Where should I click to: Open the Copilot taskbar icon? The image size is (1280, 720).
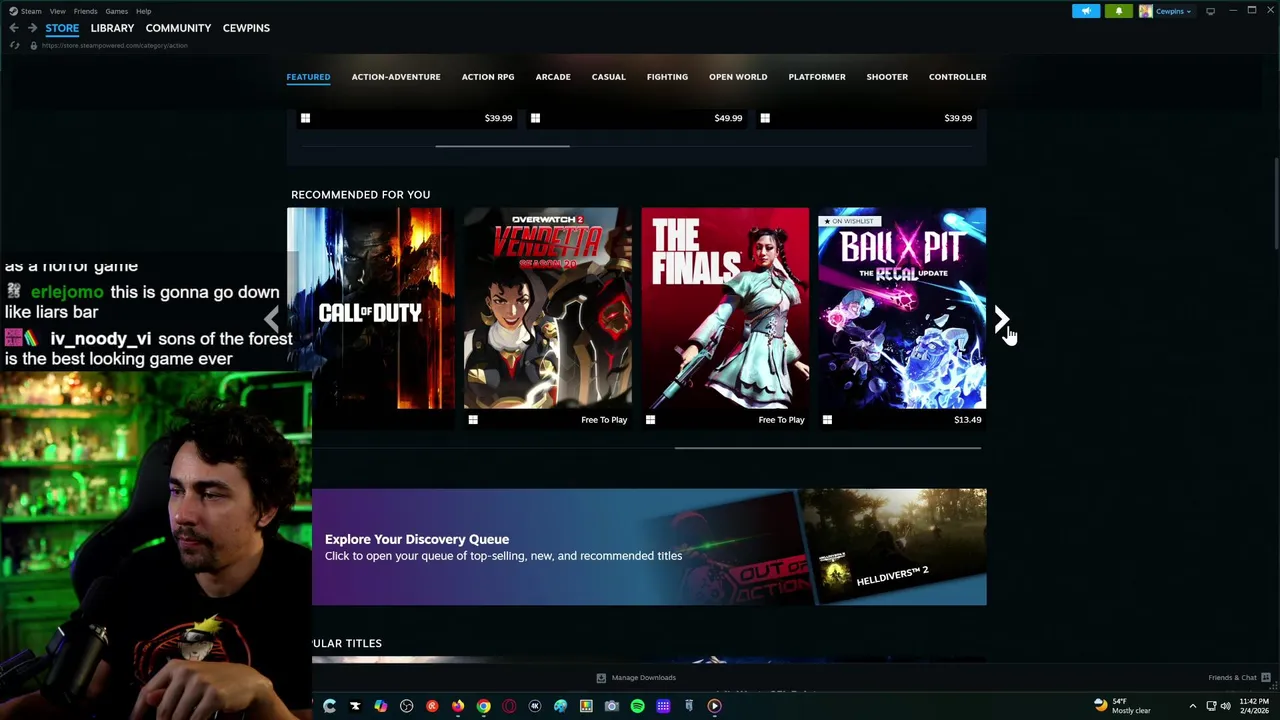tap(380, 706)
